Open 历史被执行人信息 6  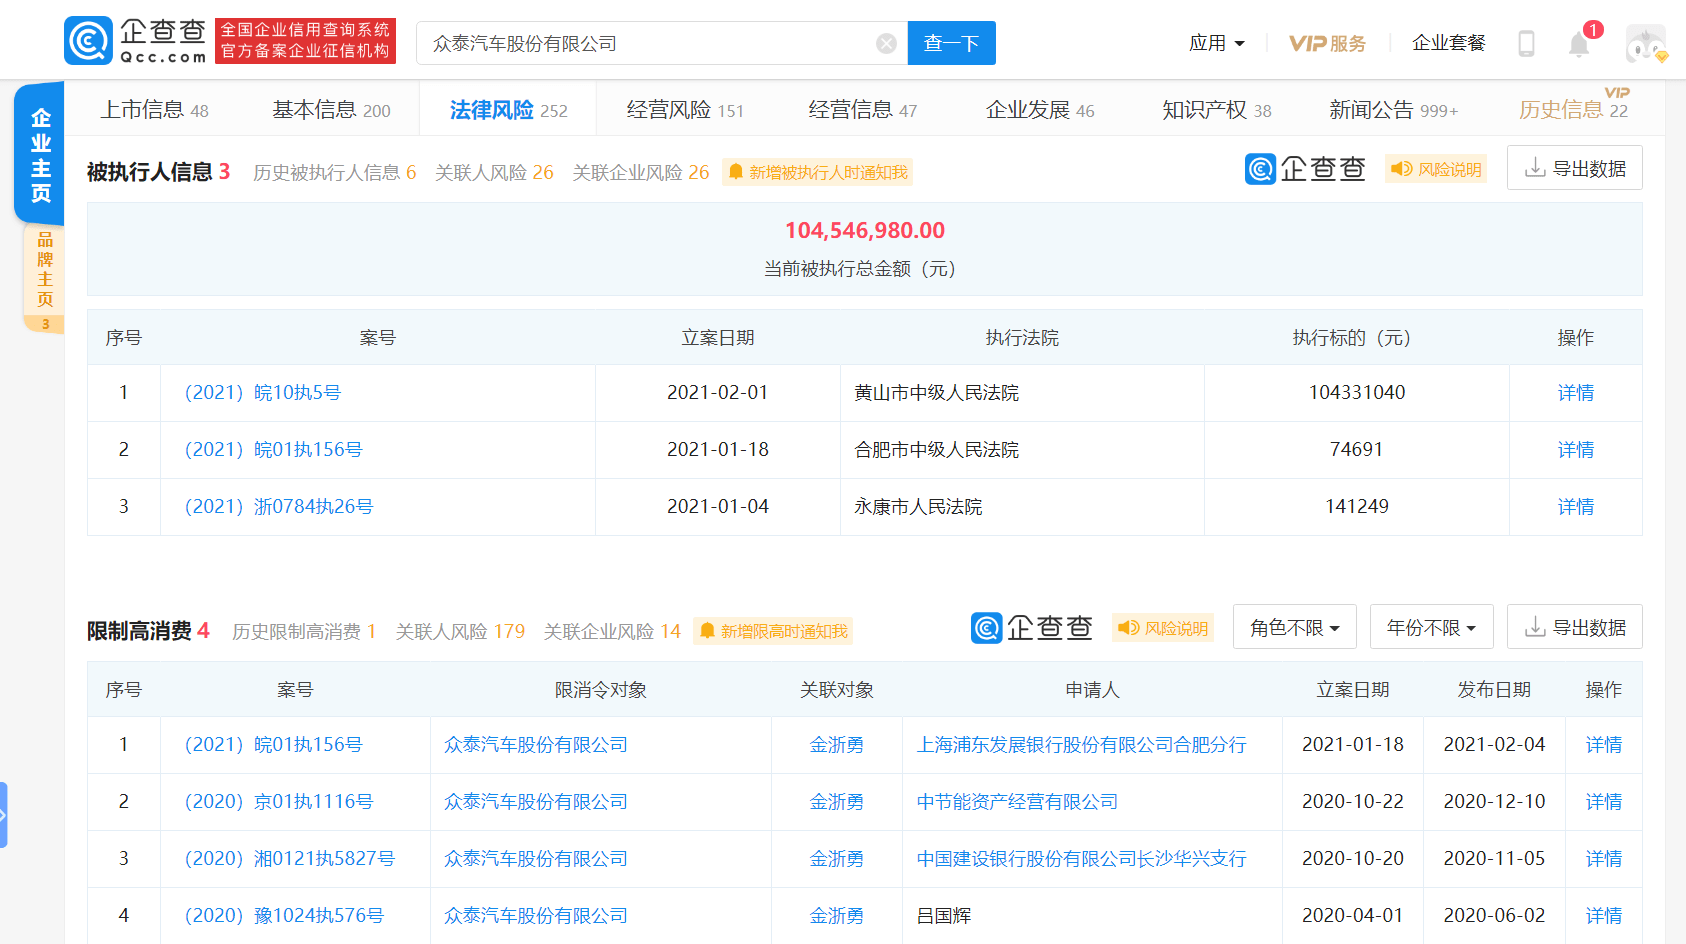(x=334, y=172)
